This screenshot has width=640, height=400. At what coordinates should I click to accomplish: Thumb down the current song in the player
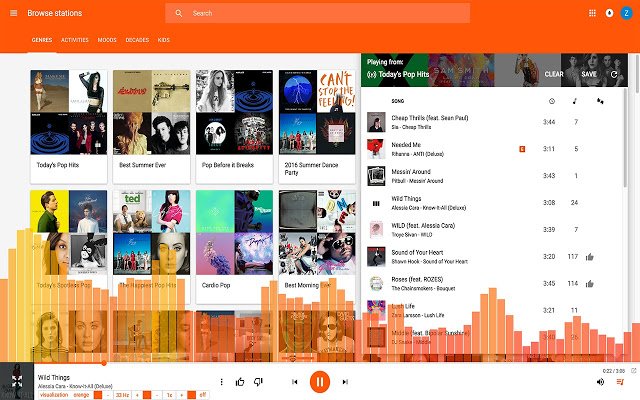coord(258,382)
